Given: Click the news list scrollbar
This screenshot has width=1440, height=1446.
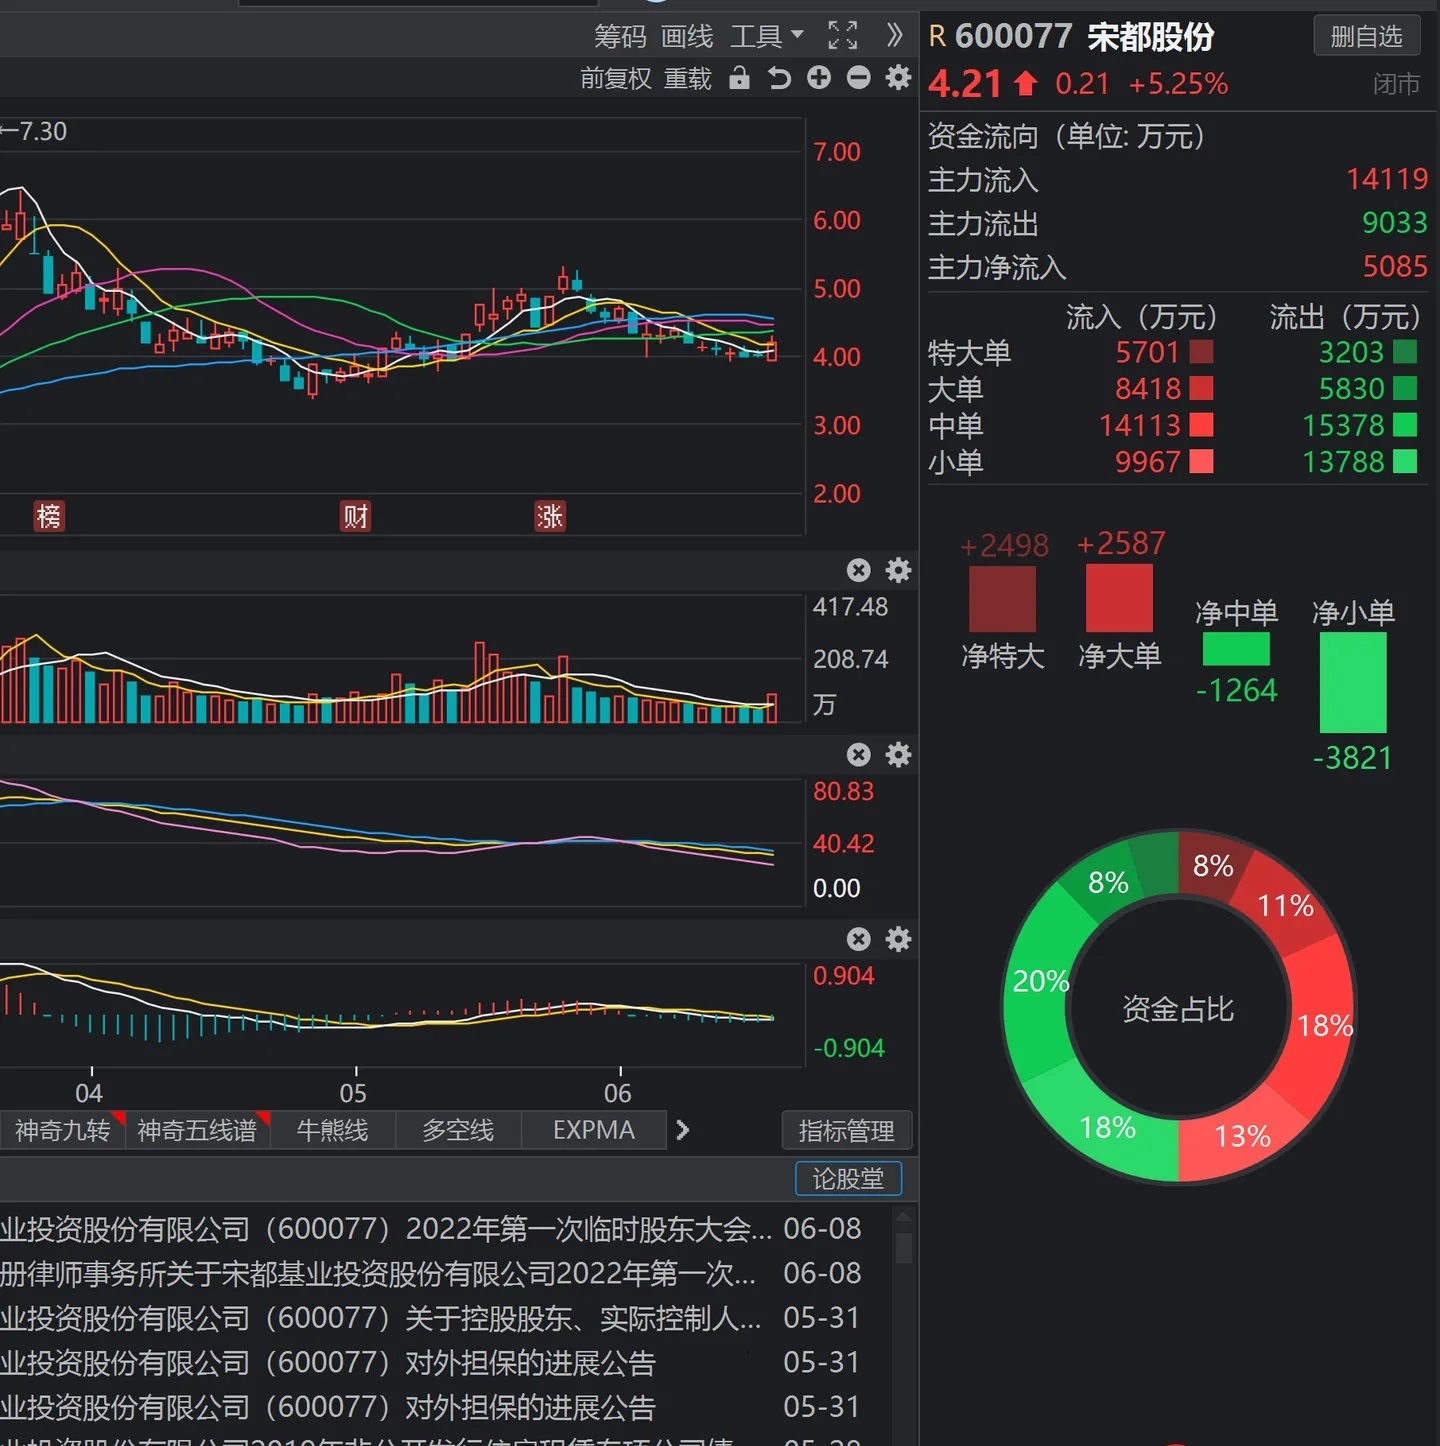Looking at the screenshot, I should pos(903,1248).
